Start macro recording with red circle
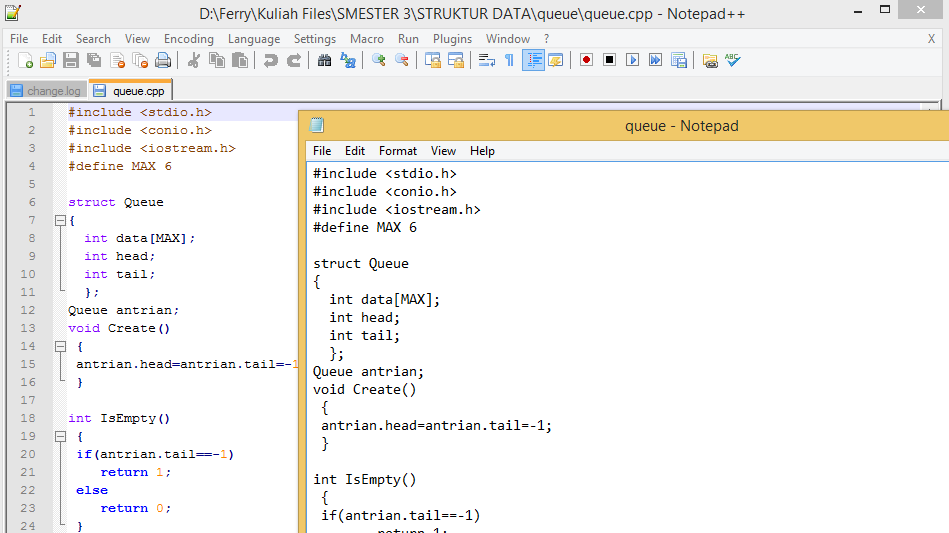 pyautogui.click(x=586, y=60)
